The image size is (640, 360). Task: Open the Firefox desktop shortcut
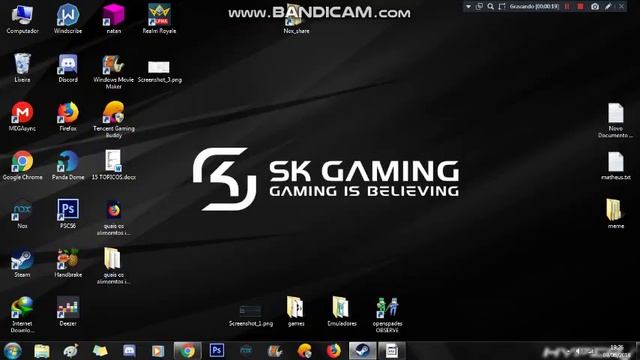[x=68, y=116]
